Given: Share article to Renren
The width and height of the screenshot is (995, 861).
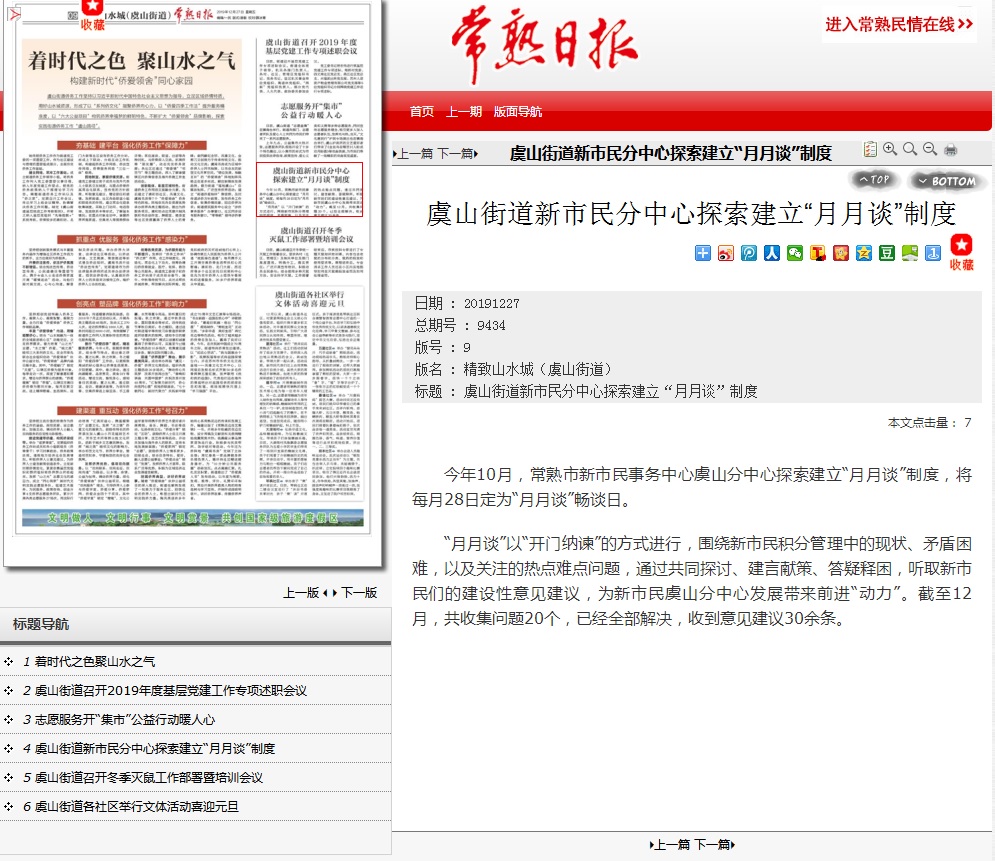Looking at the screenshot, I should pos(772,253).
